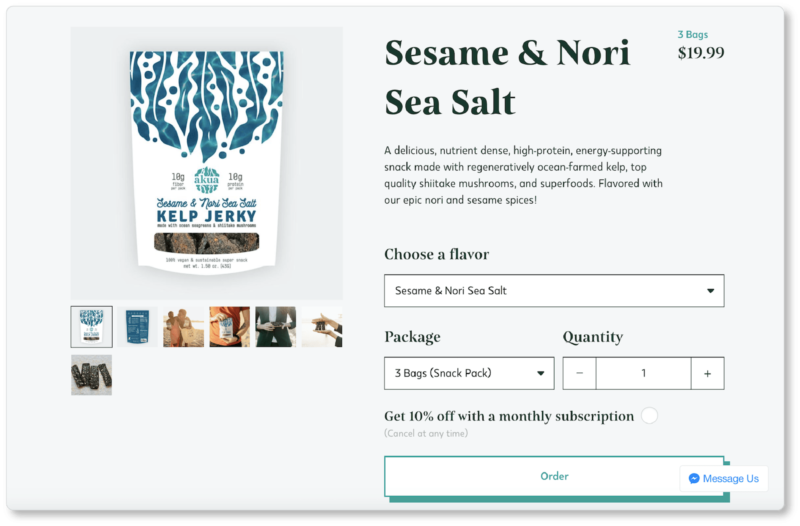
Task: Select the back-of-bag nutrition thumbnail
Action: point(137,327)
